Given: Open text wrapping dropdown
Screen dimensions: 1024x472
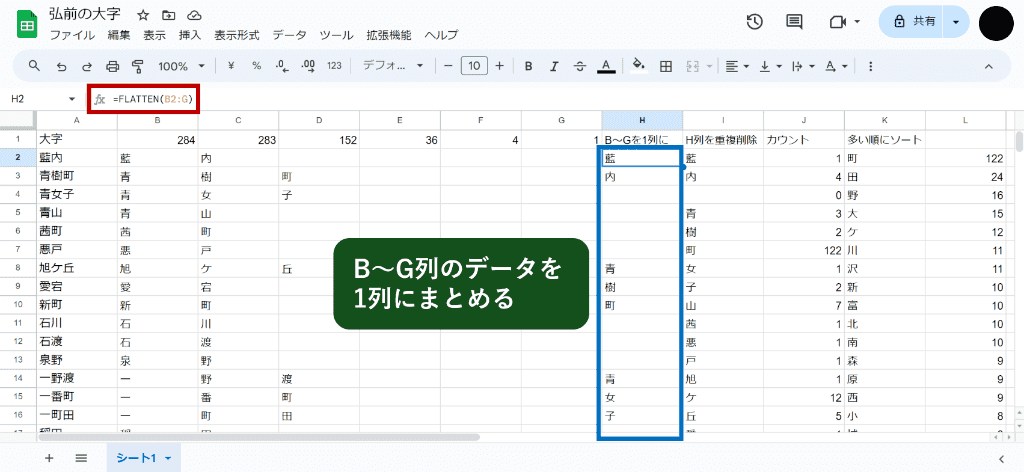Looking at the screenshot, I should 803,66.
